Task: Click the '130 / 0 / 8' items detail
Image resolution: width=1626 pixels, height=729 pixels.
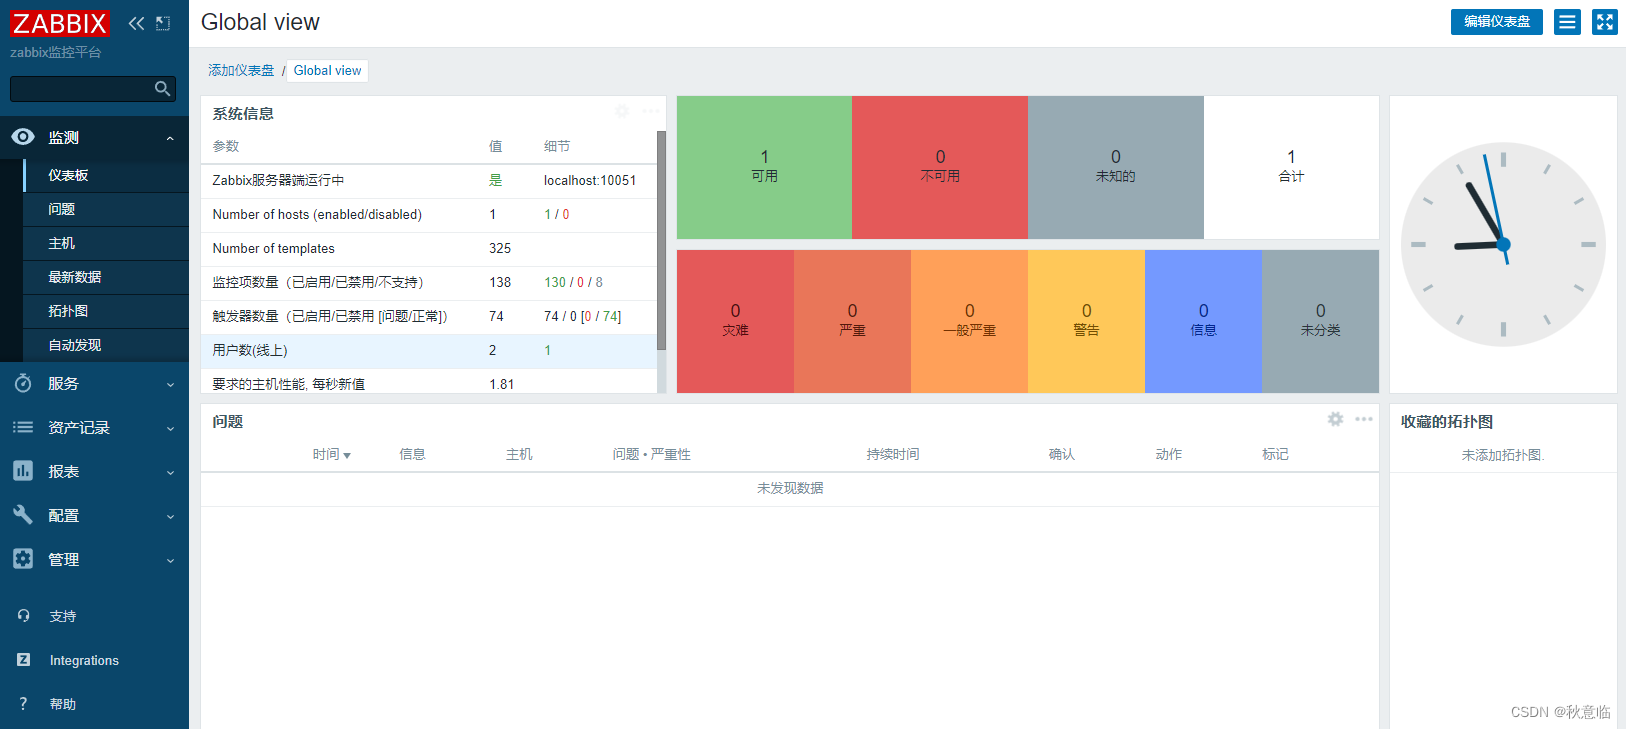Action: pyautogui.click(x=573, y=282)
